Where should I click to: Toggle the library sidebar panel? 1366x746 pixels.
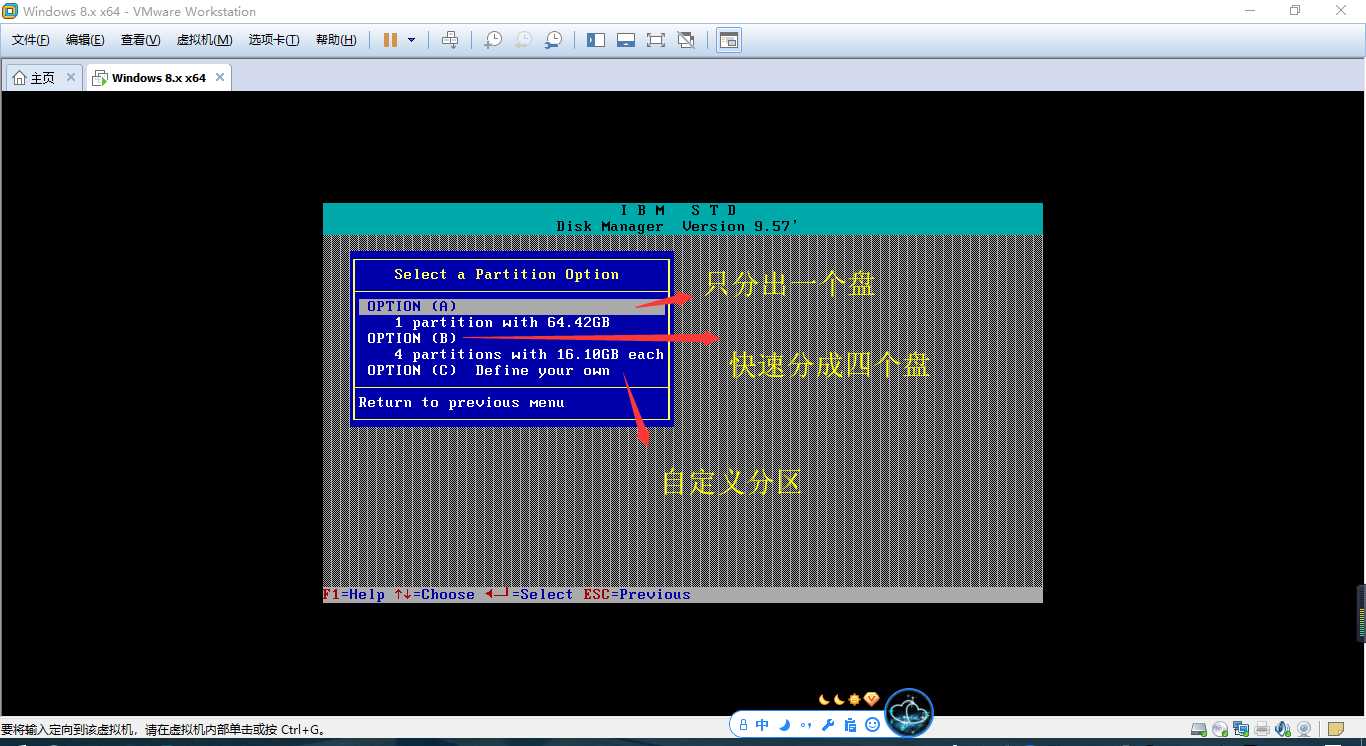[596, 40]
